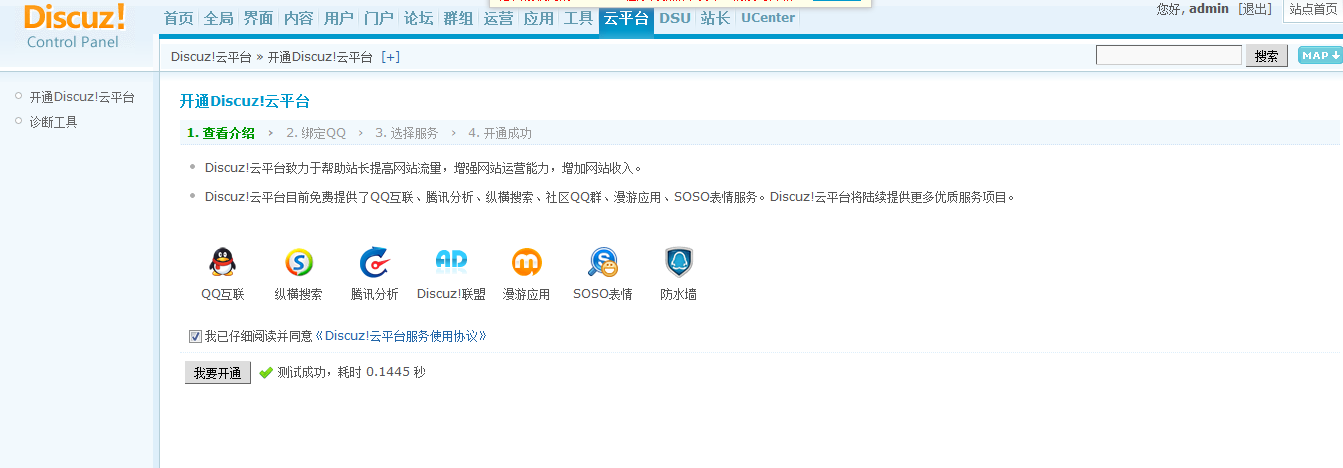Click the 腾讯分析 icon

[x=374, y=262]
